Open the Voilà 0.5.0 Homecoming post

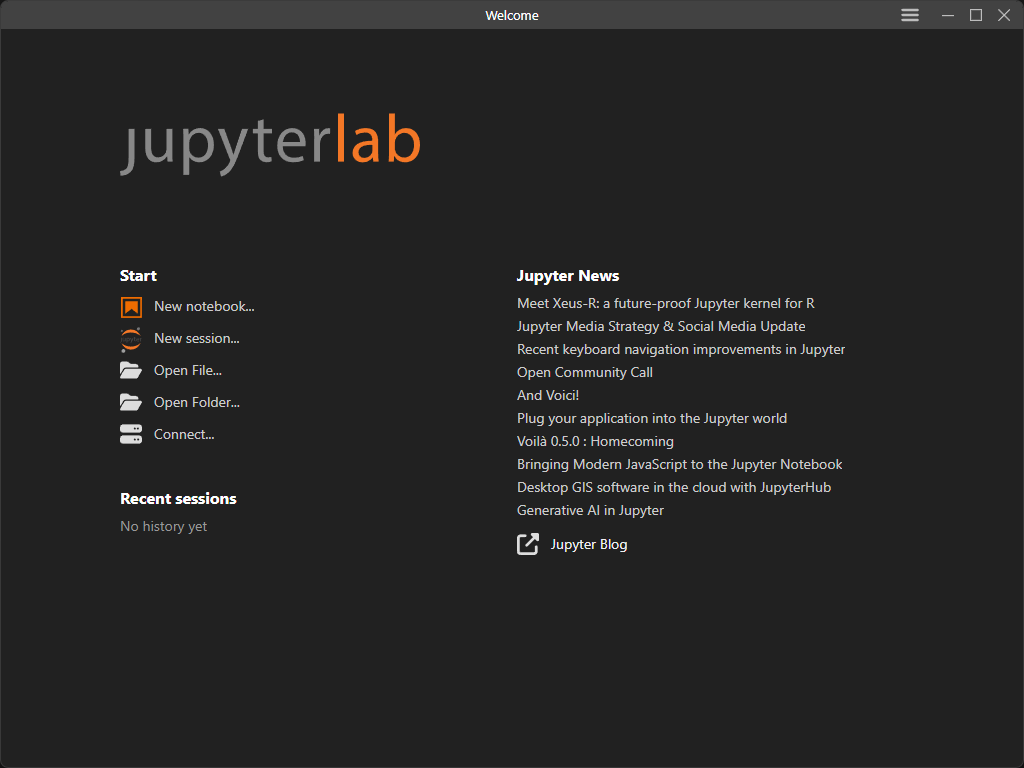point(595,441)
